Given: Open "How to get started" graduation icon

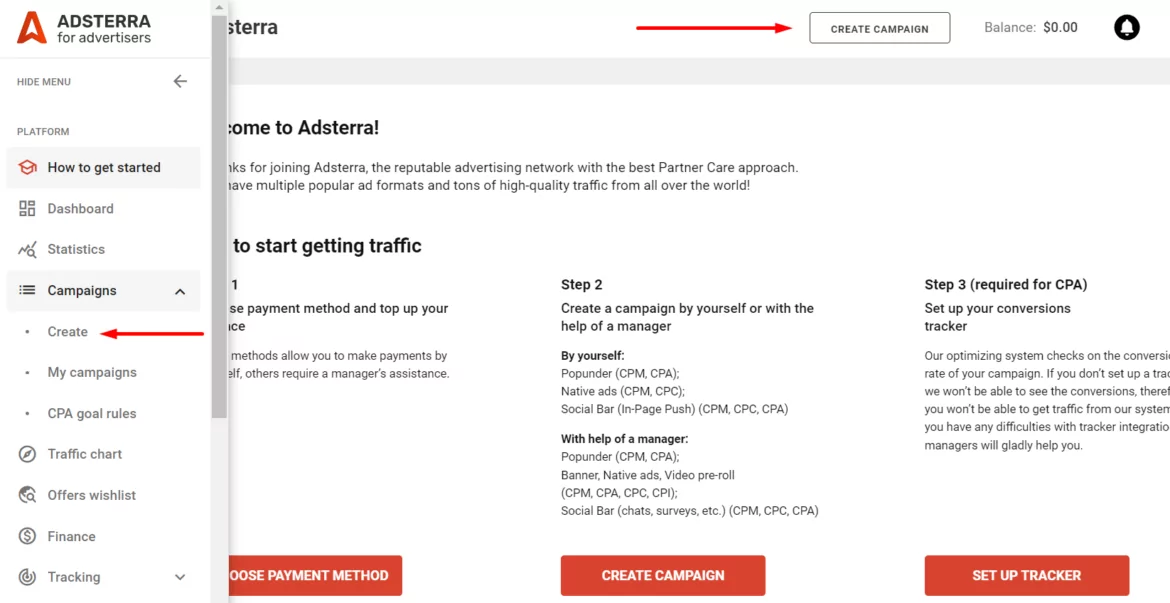Looking at the screenshot, I should [x=28, y=167].
